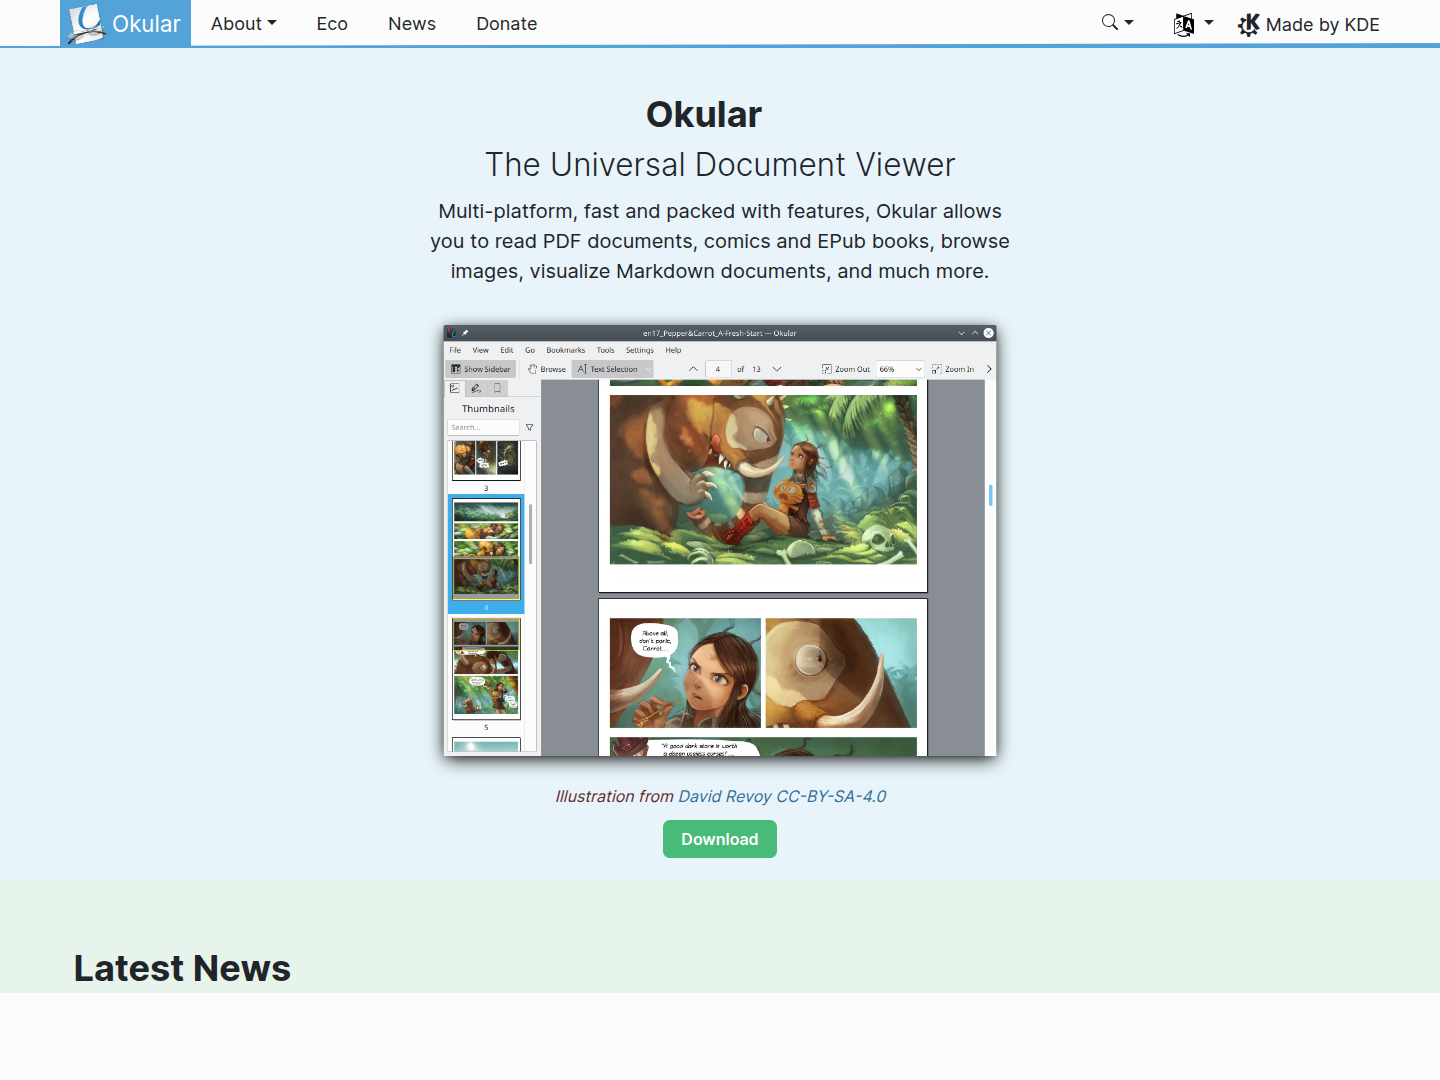Open the Donate page

point(506,23)
